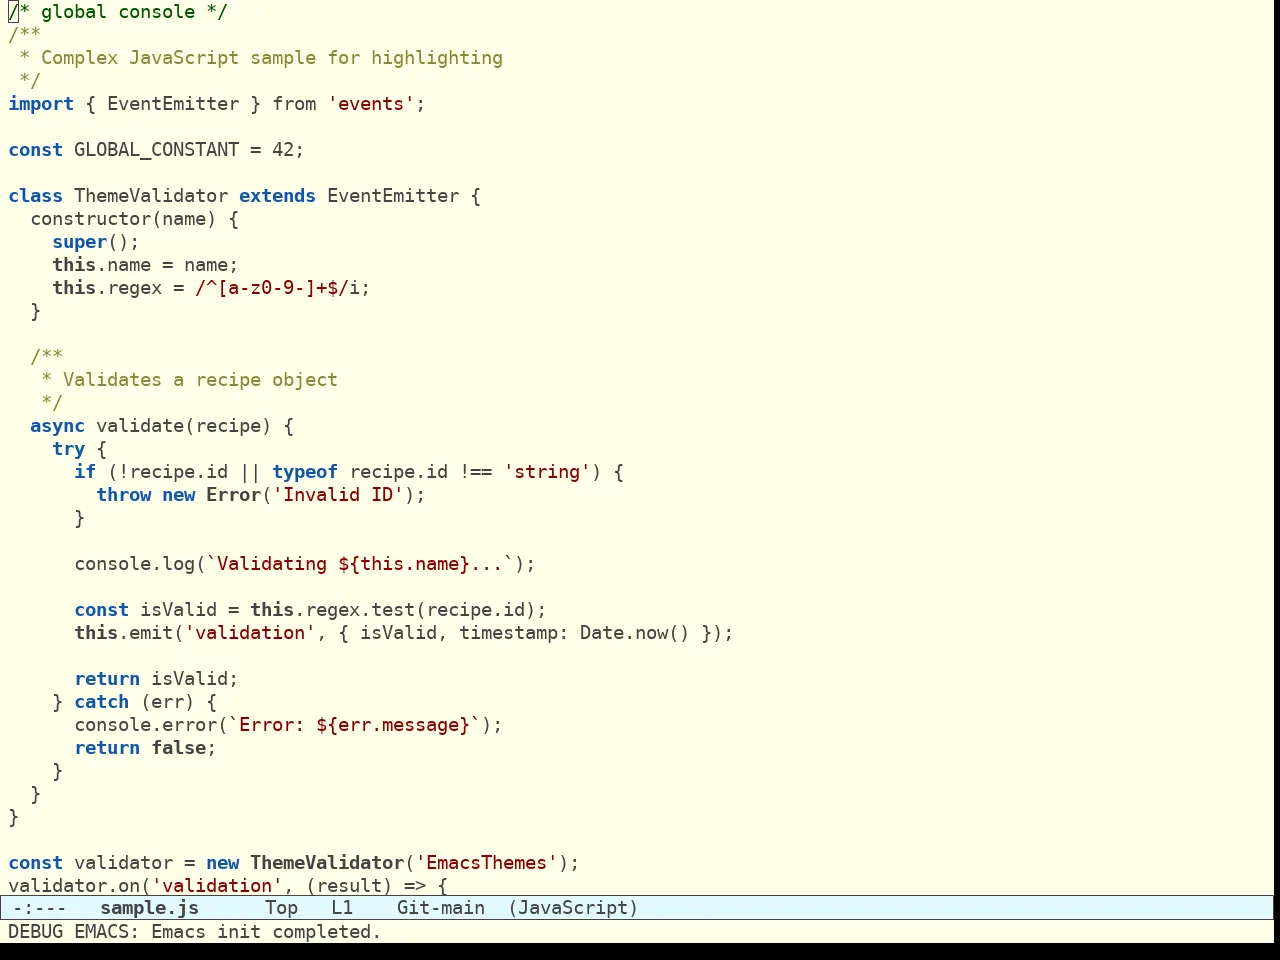Click 'isValid' in the const declaration line
The height and width of the screenshot is (960, 1280).
point(178,610)
